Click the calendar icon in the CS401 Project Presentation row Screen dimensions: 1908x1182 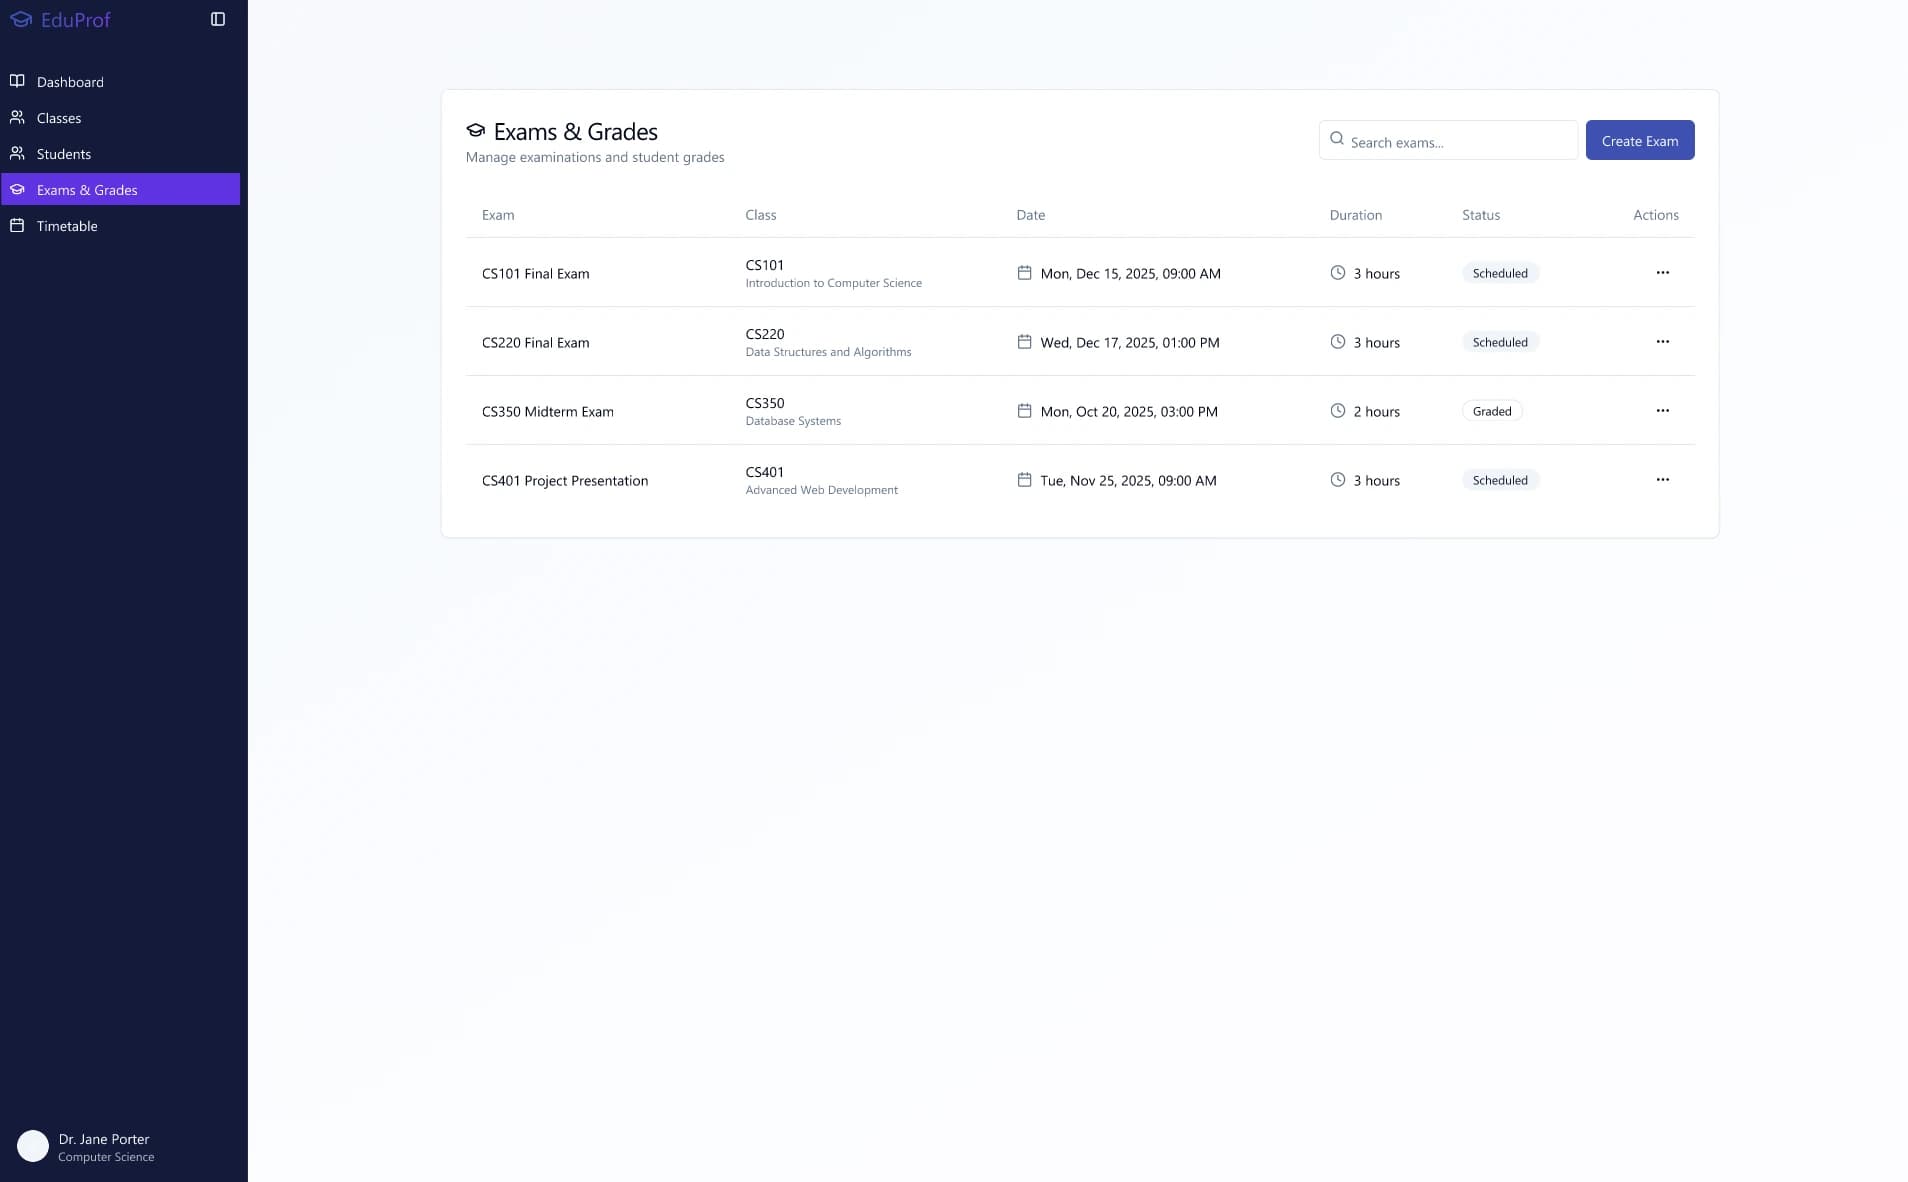click(1024, 479)
